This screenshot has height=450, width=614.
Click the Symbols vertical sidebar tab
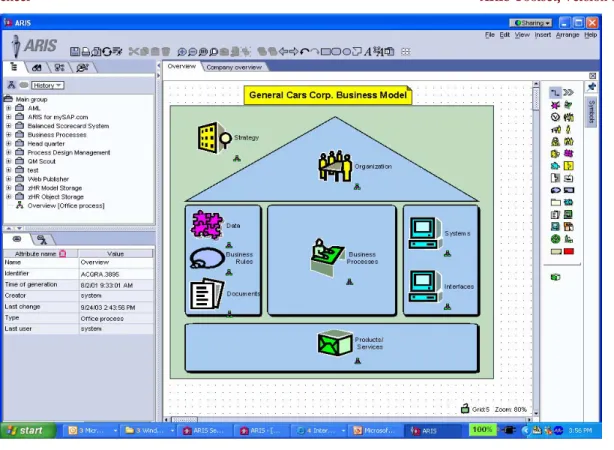tap(592, 112)
